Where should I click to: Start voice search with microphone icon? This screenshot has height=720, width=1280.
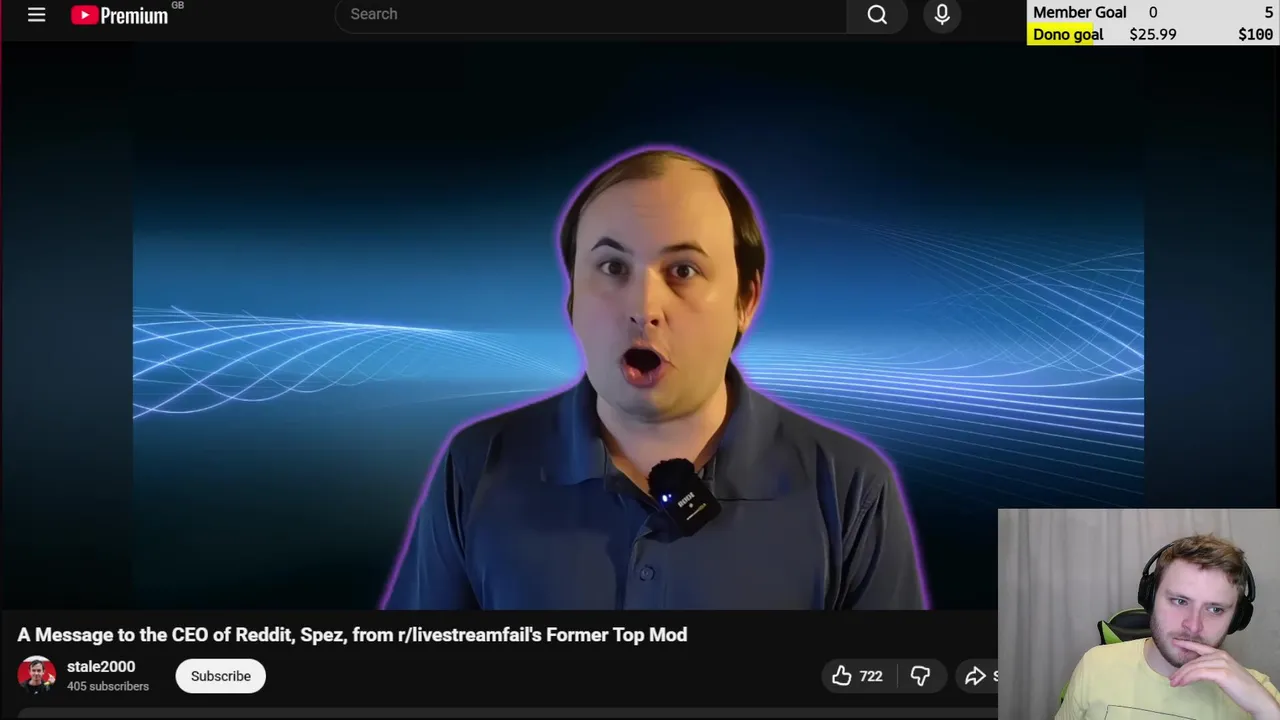click(x=942, y=14)
